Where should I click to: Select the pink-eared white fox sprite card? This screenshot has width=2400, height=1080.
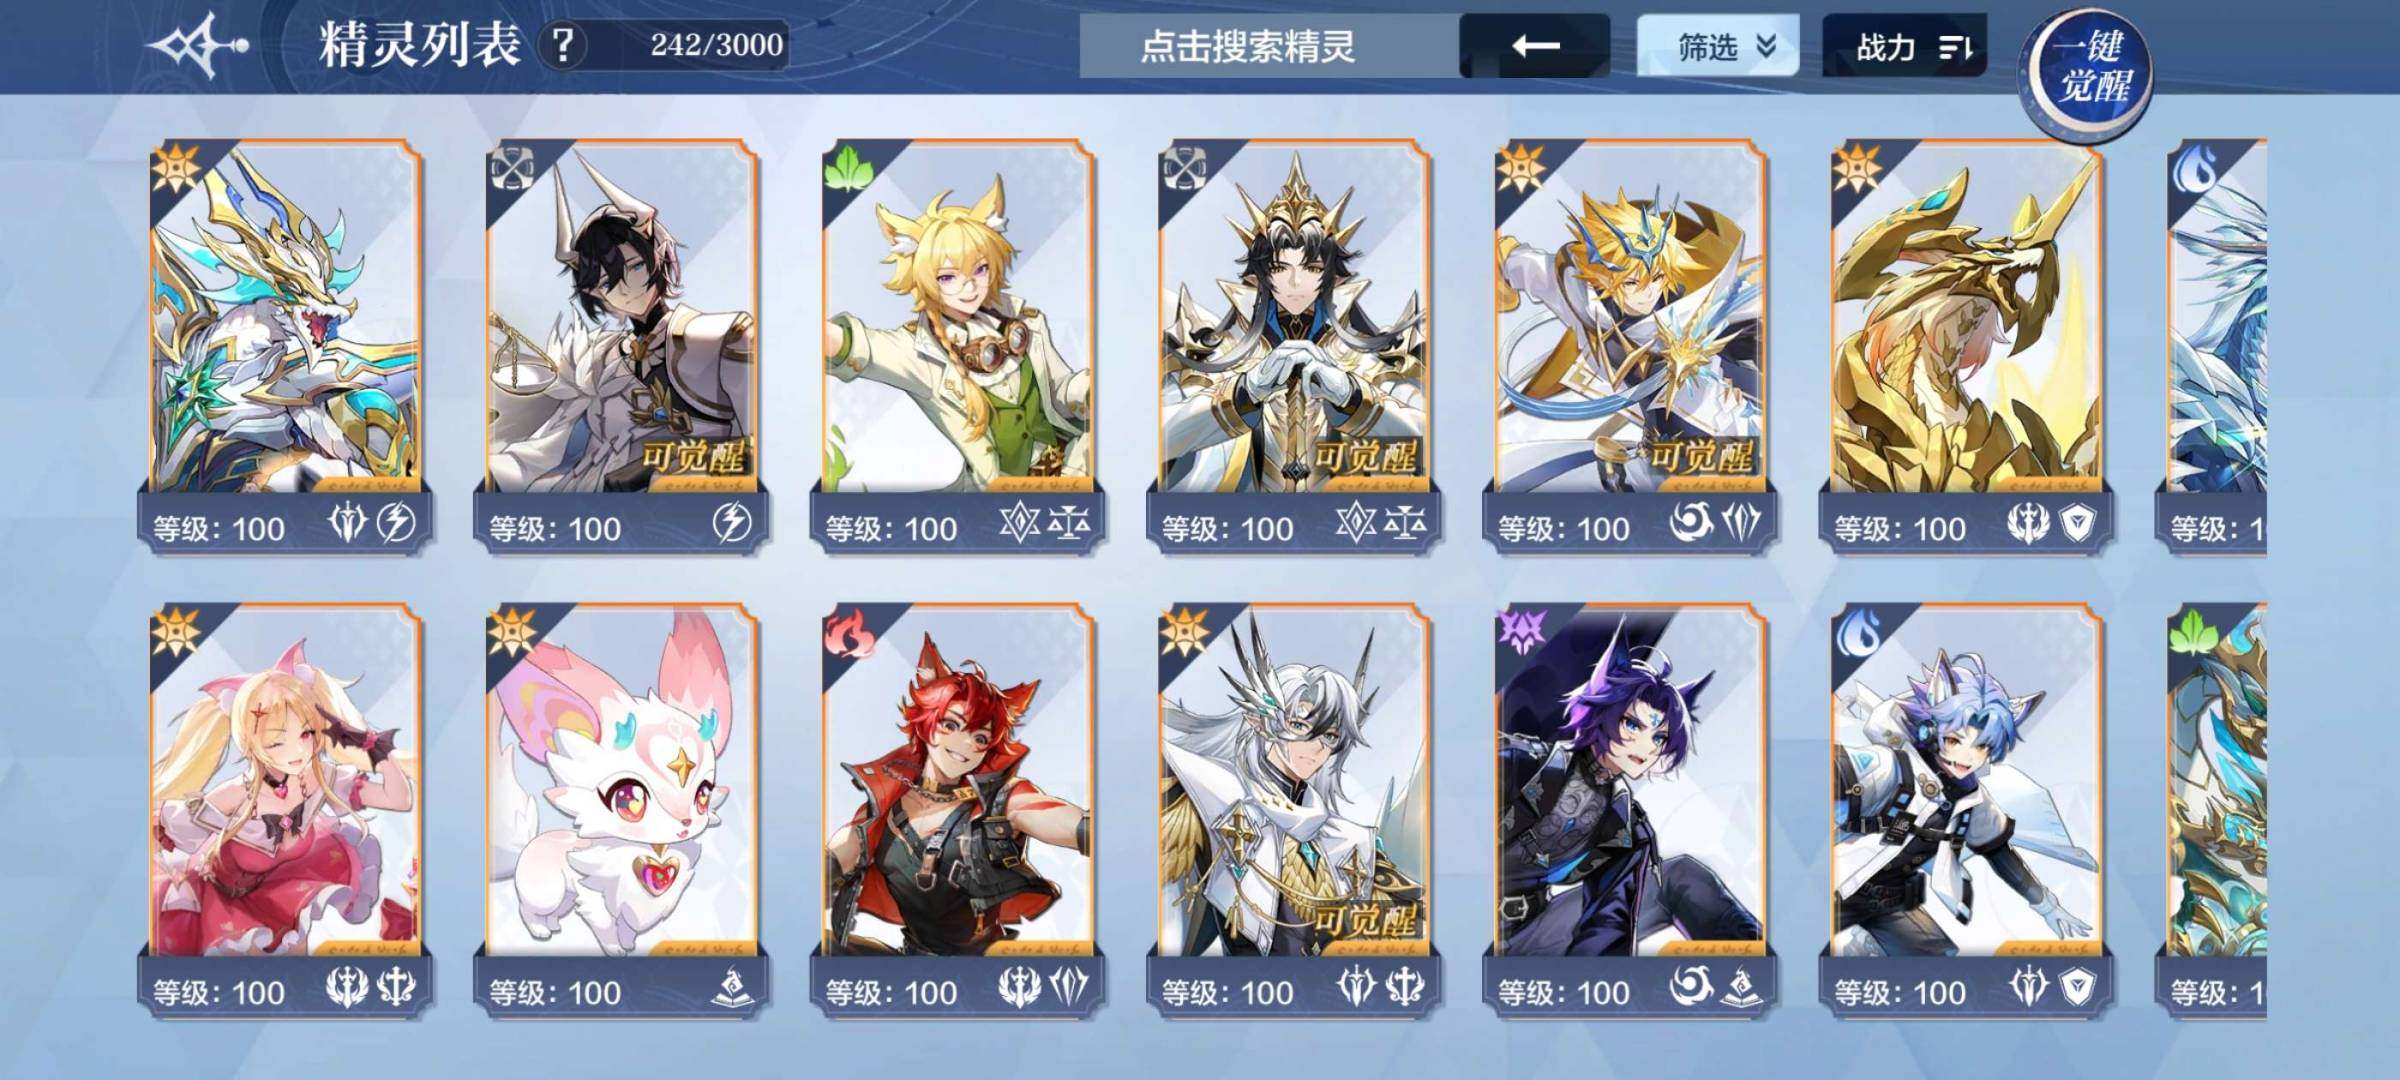tap(622, 810)
